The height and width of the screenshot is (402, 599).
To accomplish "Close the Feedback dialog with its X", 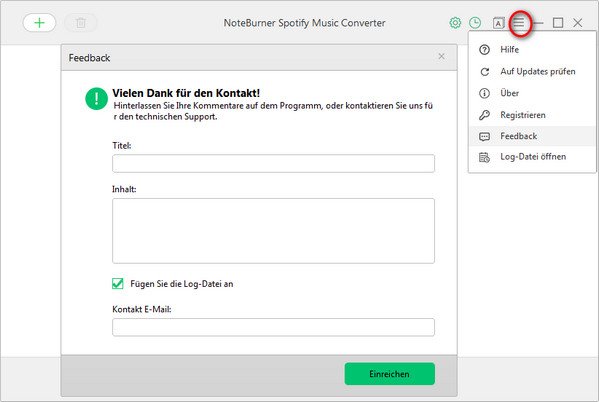I will click(x=442, y=57).
